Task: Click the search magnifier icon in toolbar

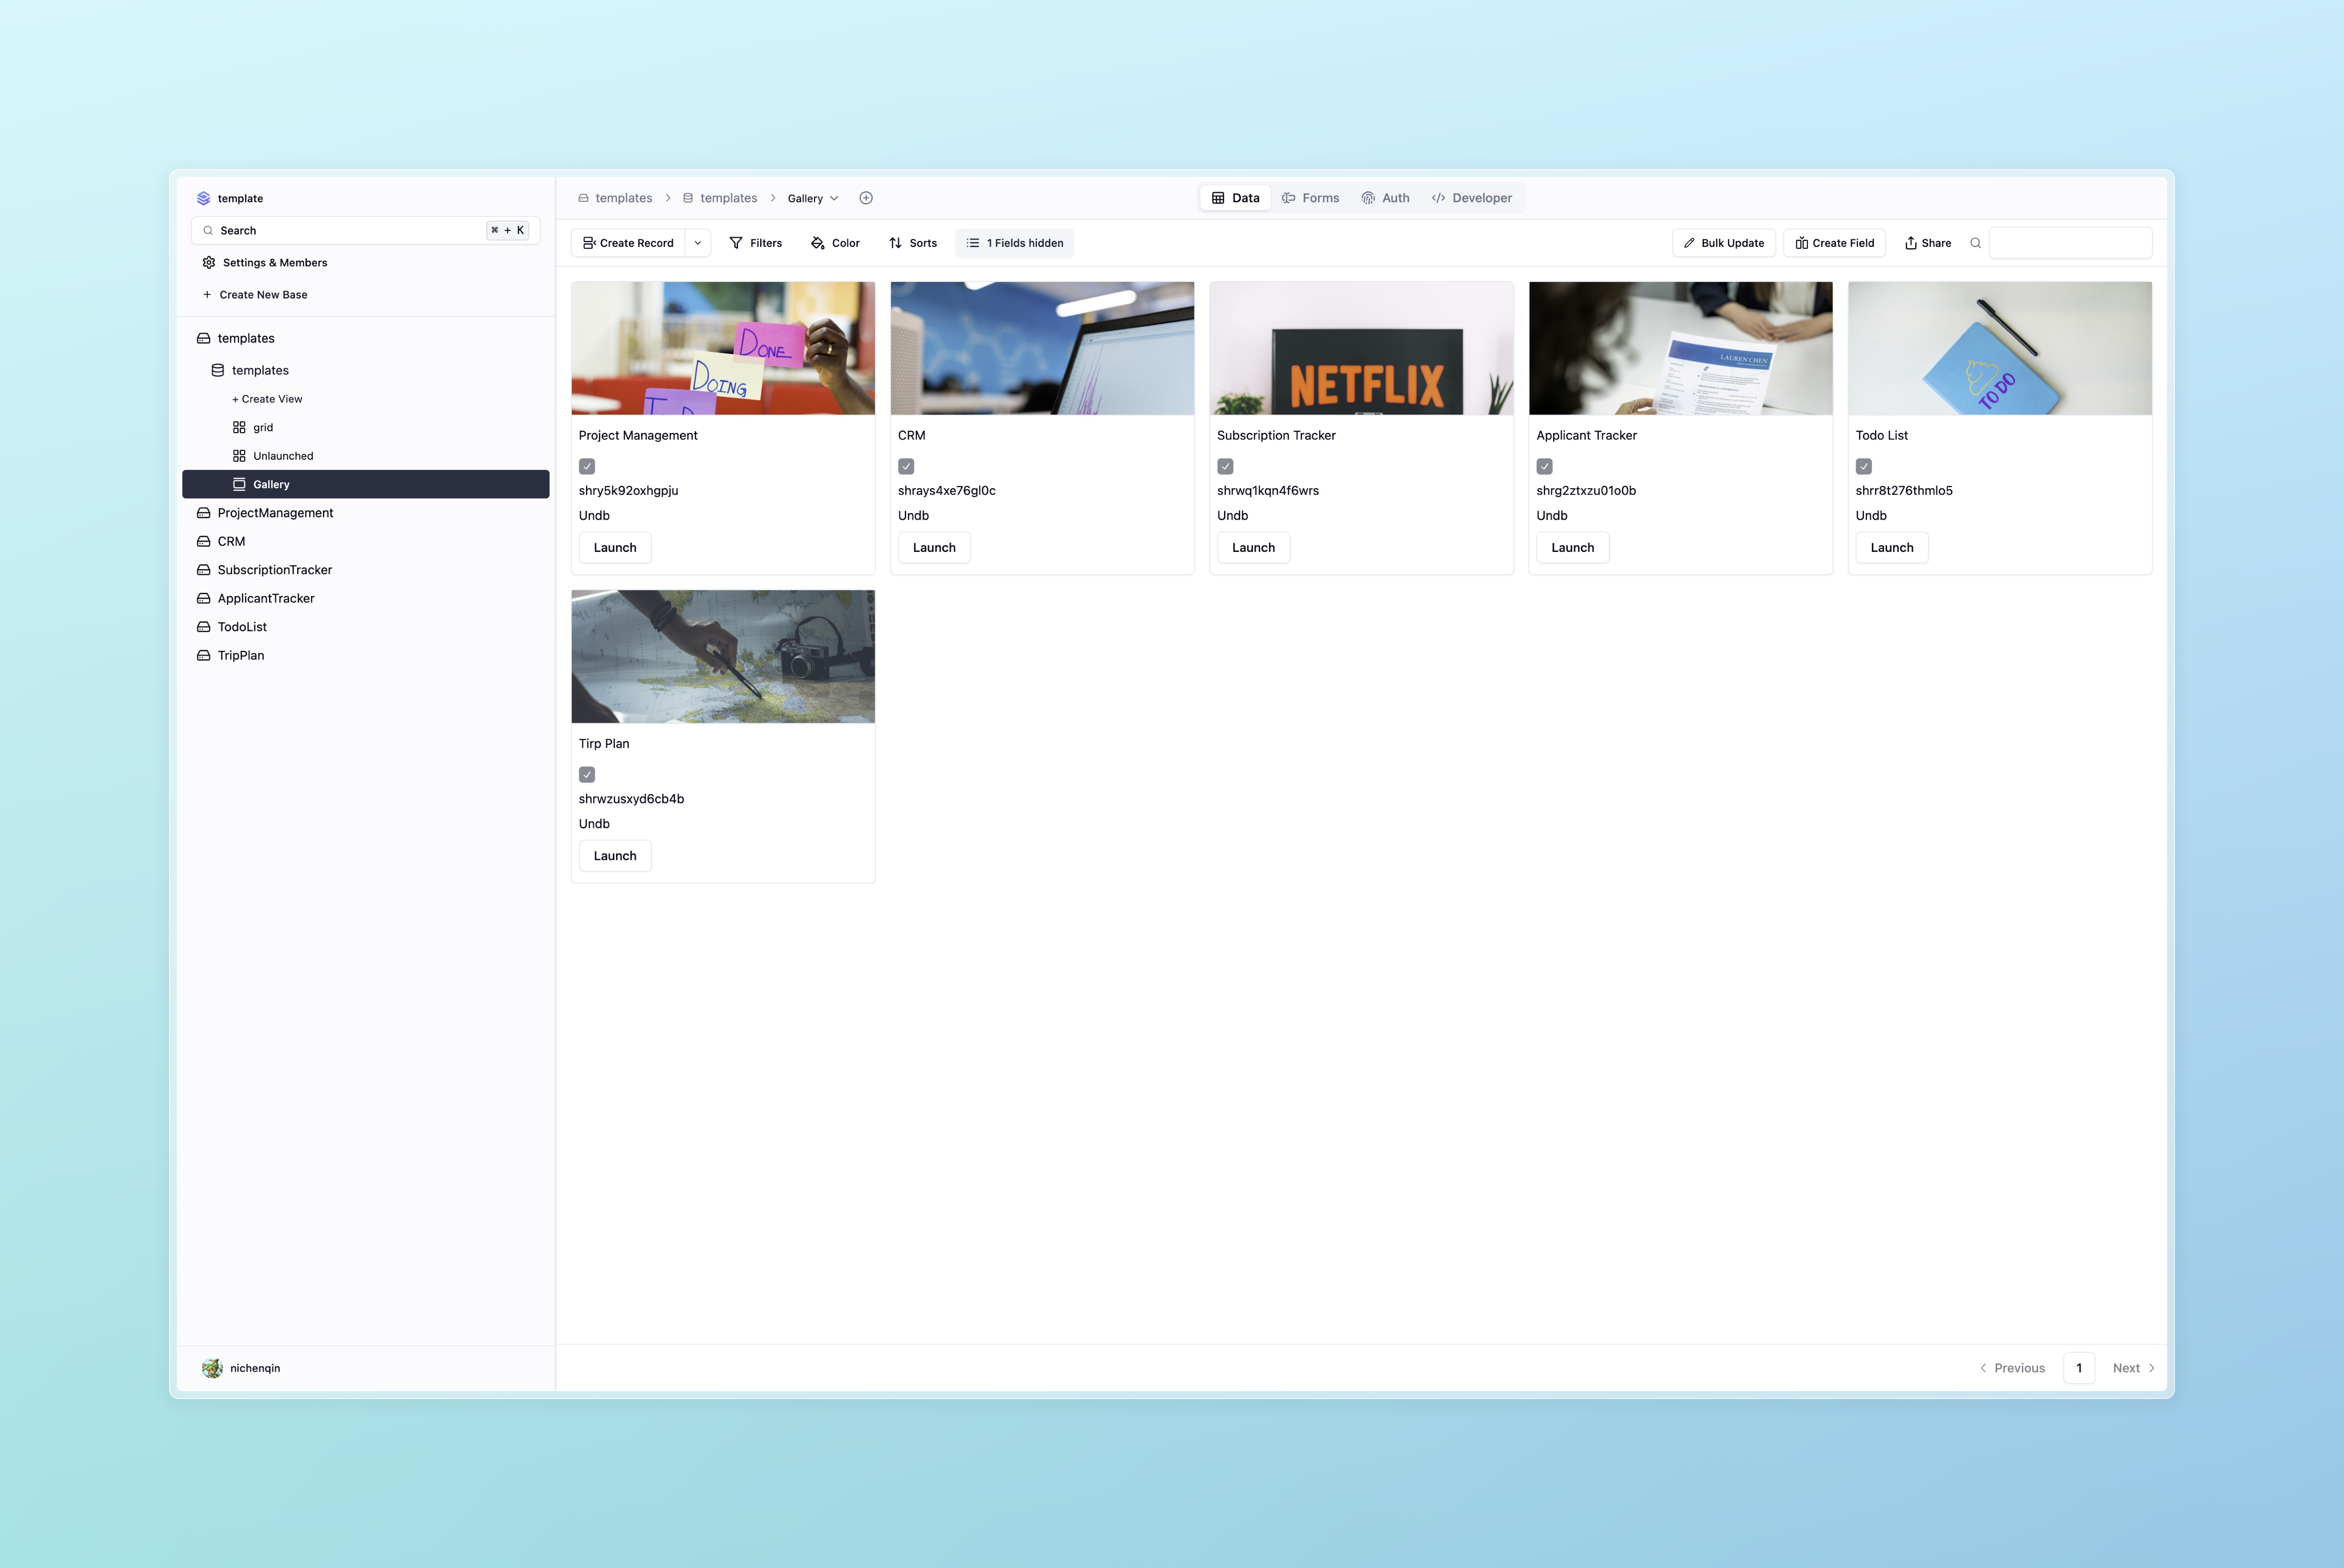Action: point(1975,243)
